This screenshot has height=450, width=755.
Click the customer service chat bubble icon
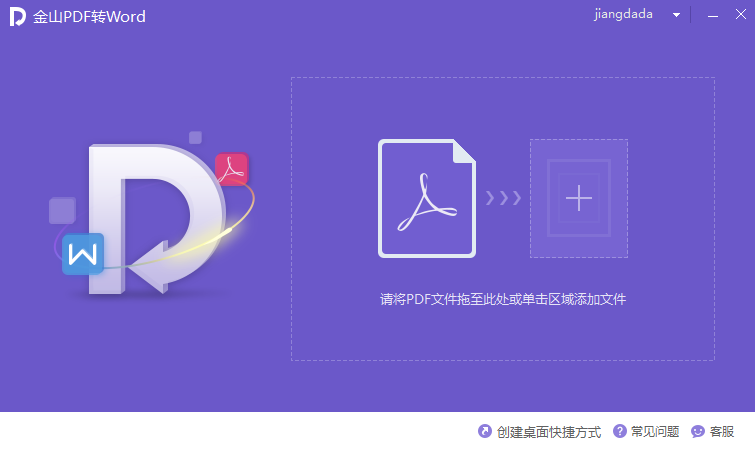click(x=698, y=432)
